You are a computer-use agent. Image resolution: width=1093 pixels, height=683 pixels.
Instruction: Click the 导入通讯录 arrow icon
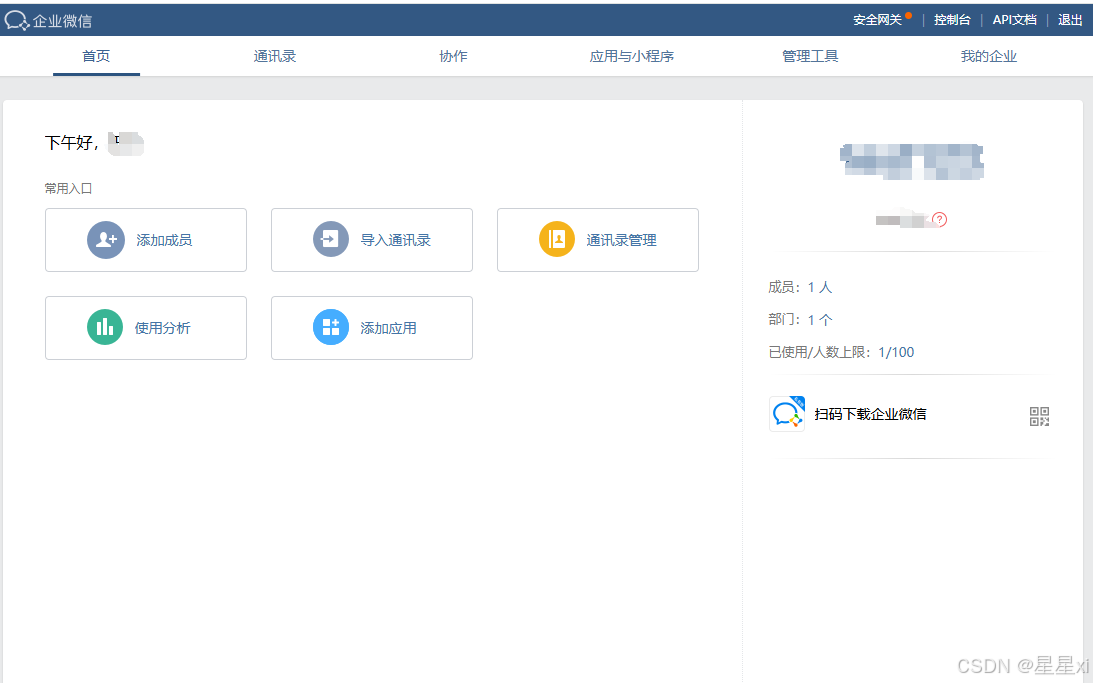(330, 240)
